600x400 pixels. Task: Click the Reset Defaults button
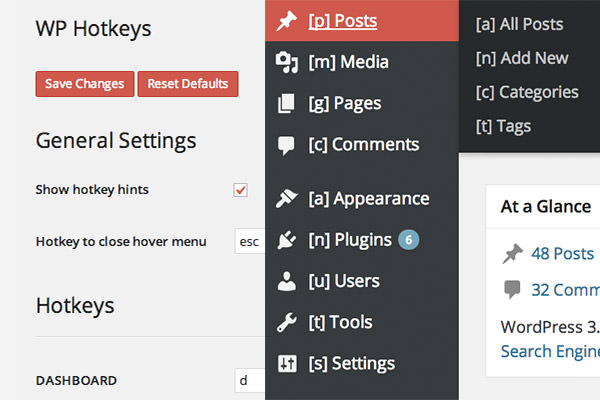coord(188,84)
